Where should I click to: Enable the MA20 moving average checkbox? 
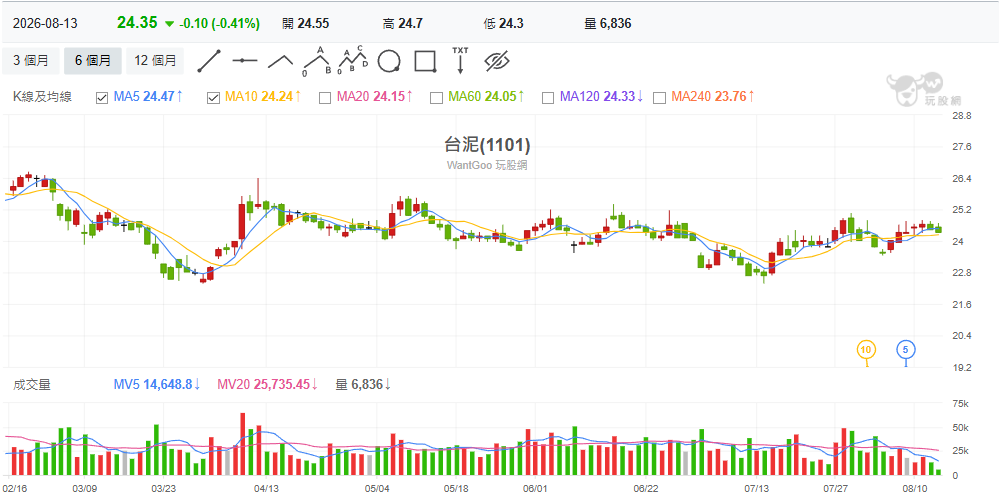[325, 98]
